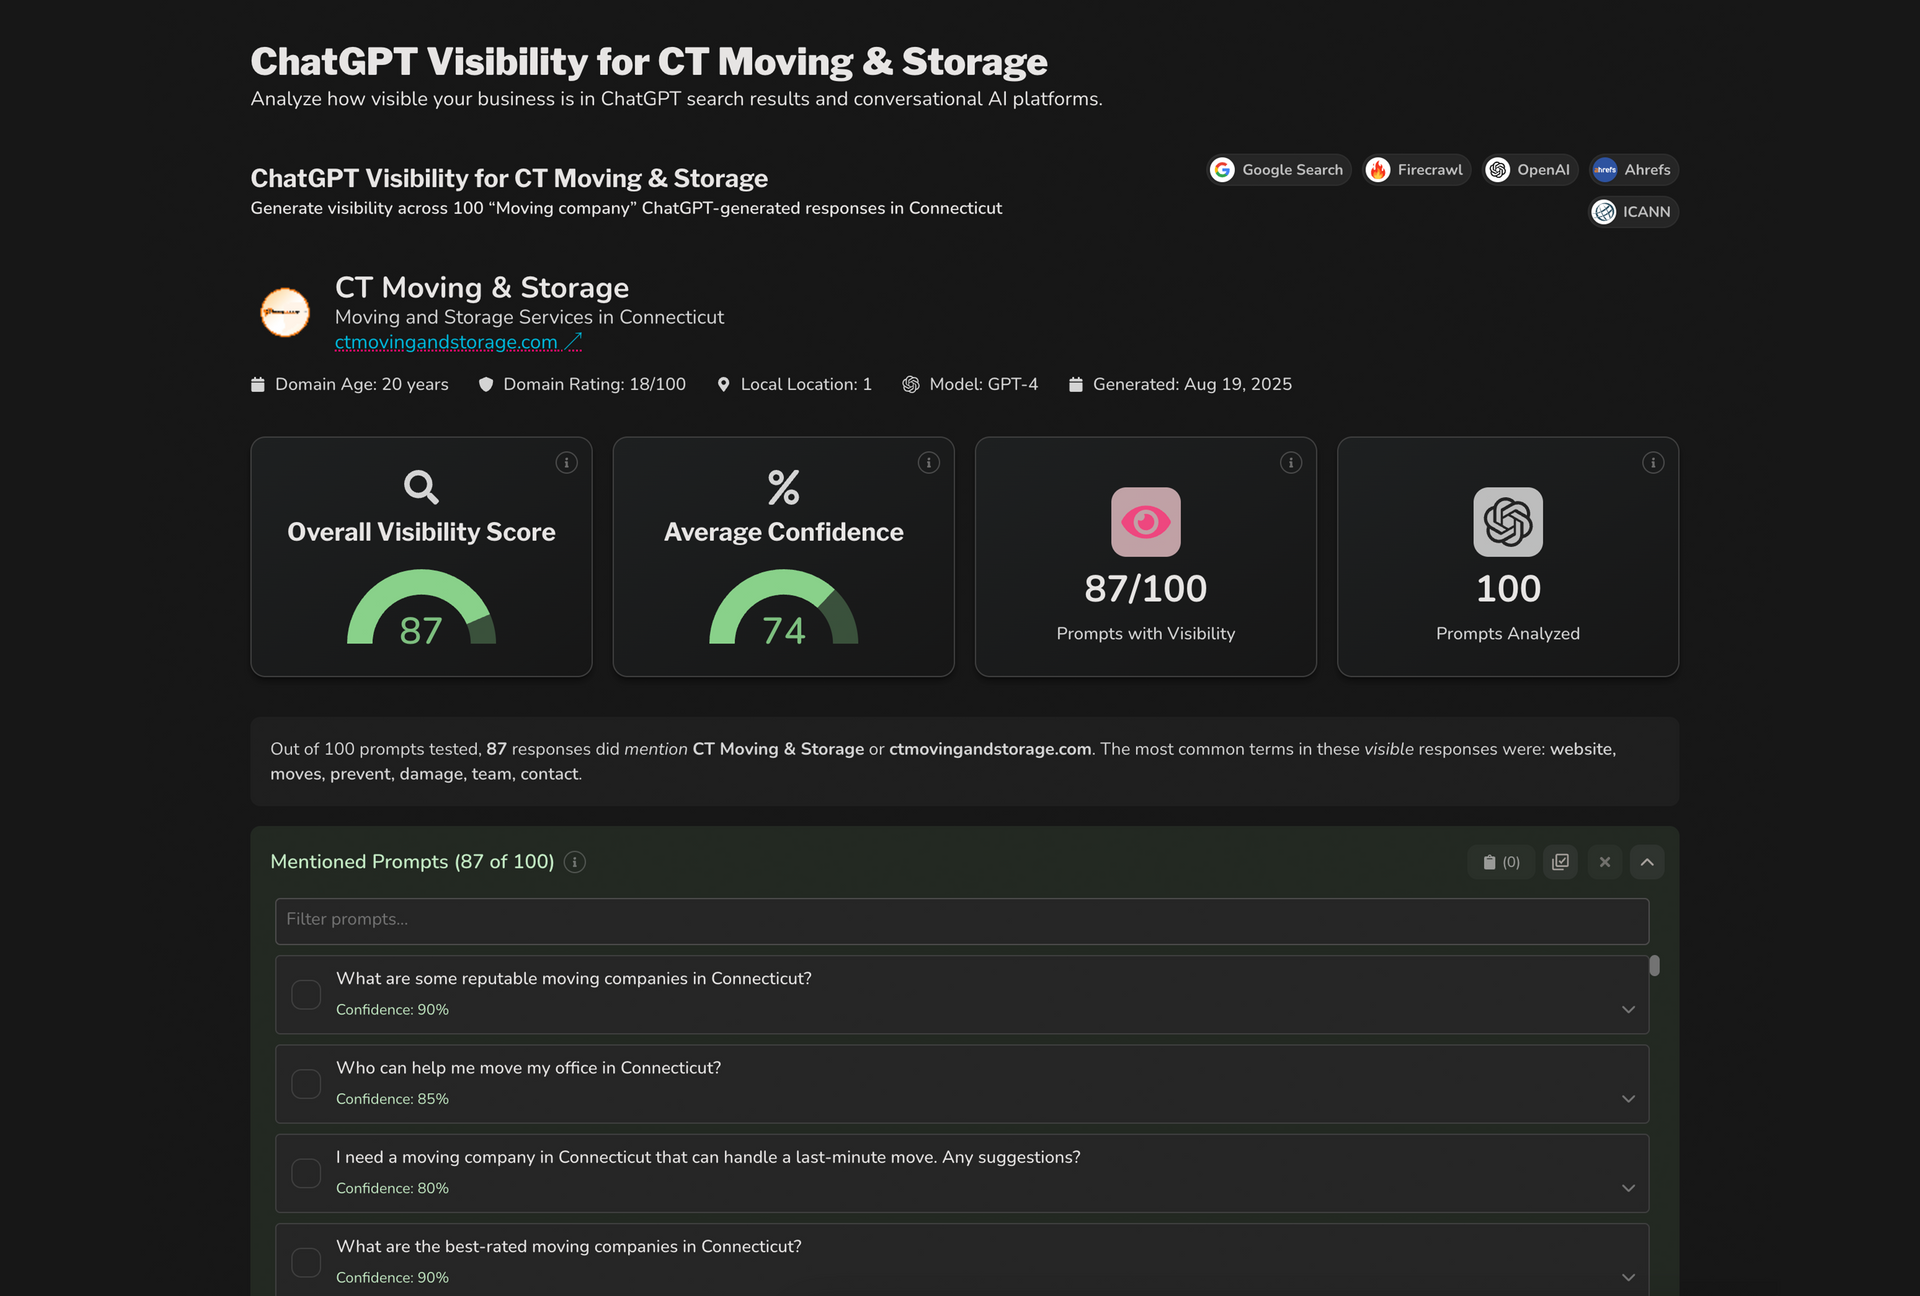The image size is (1920, 1296).
Task: Click the prompts list scrollbar thumb
Action: (x=1655, y=965)
